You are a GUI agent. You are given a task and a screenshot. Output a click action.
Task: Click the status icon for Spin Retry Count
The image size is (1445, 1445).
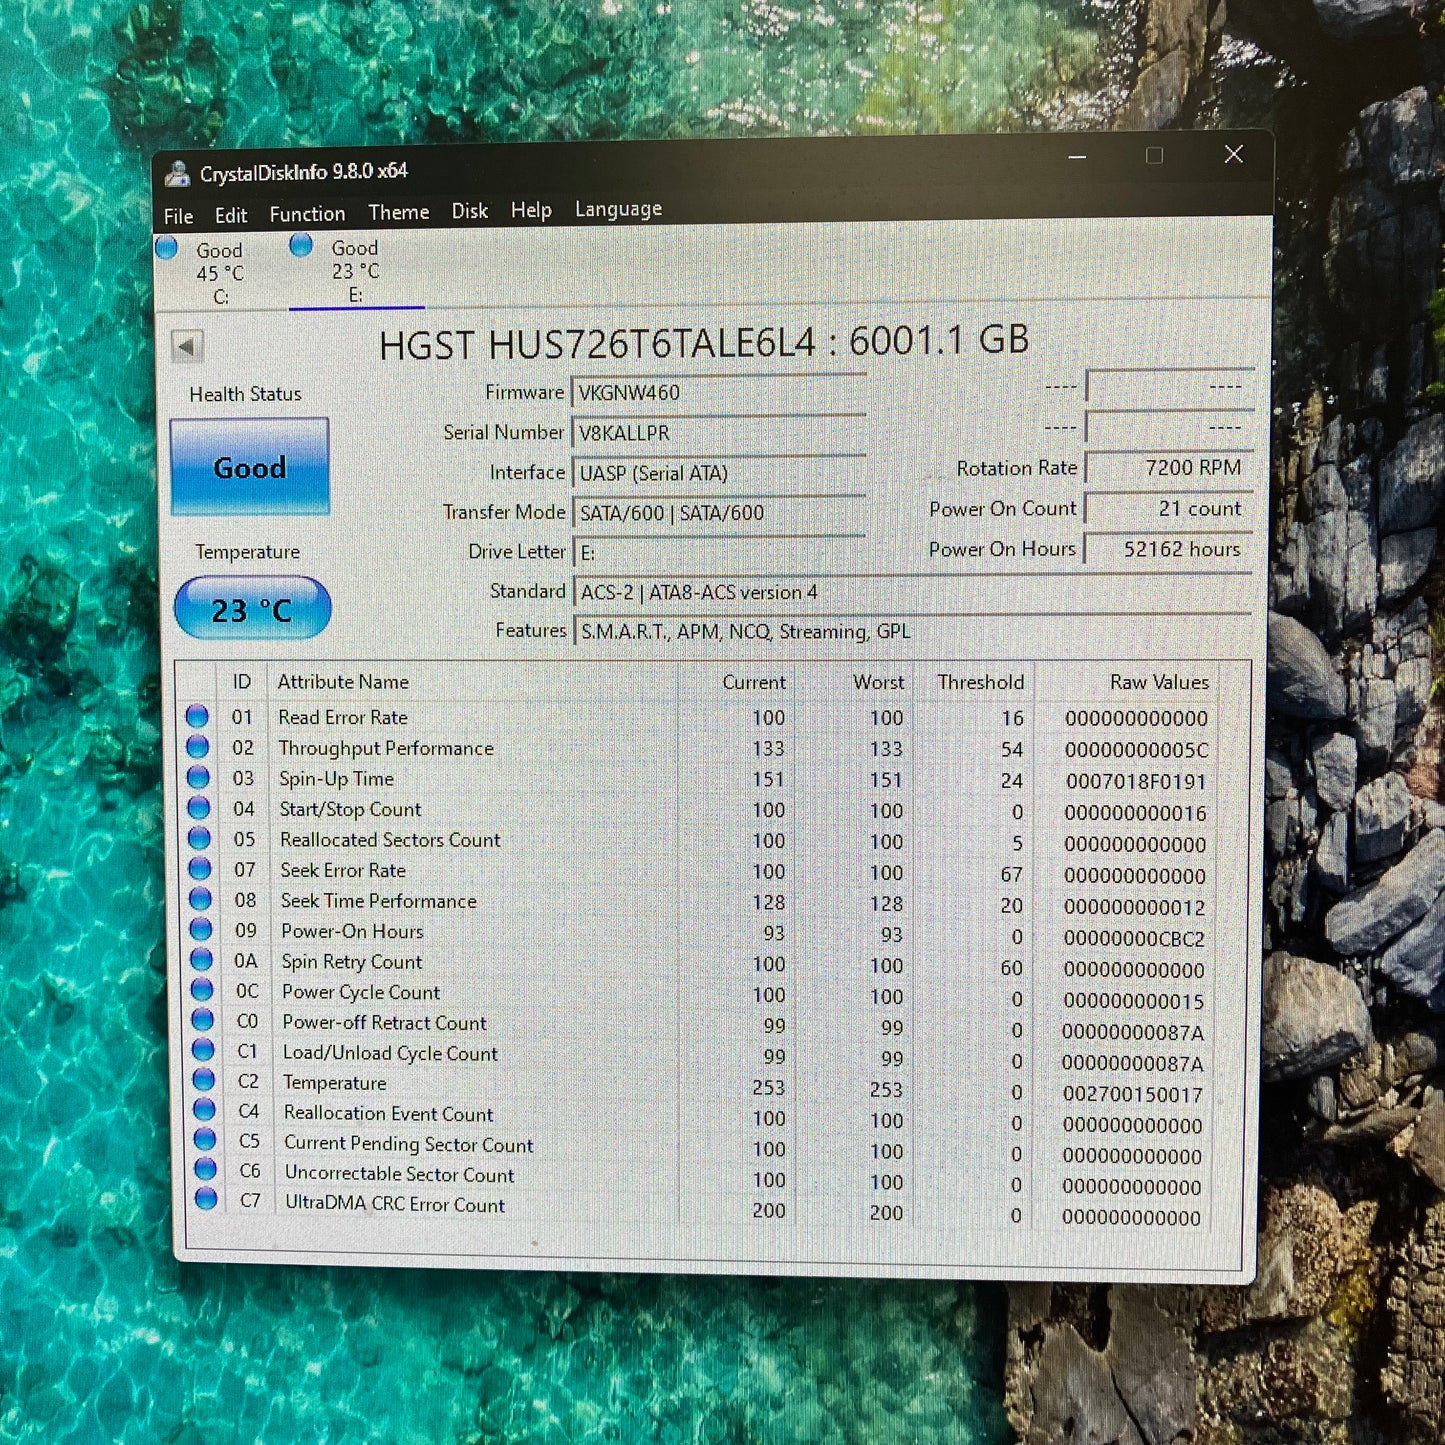(x=201, y=960)
